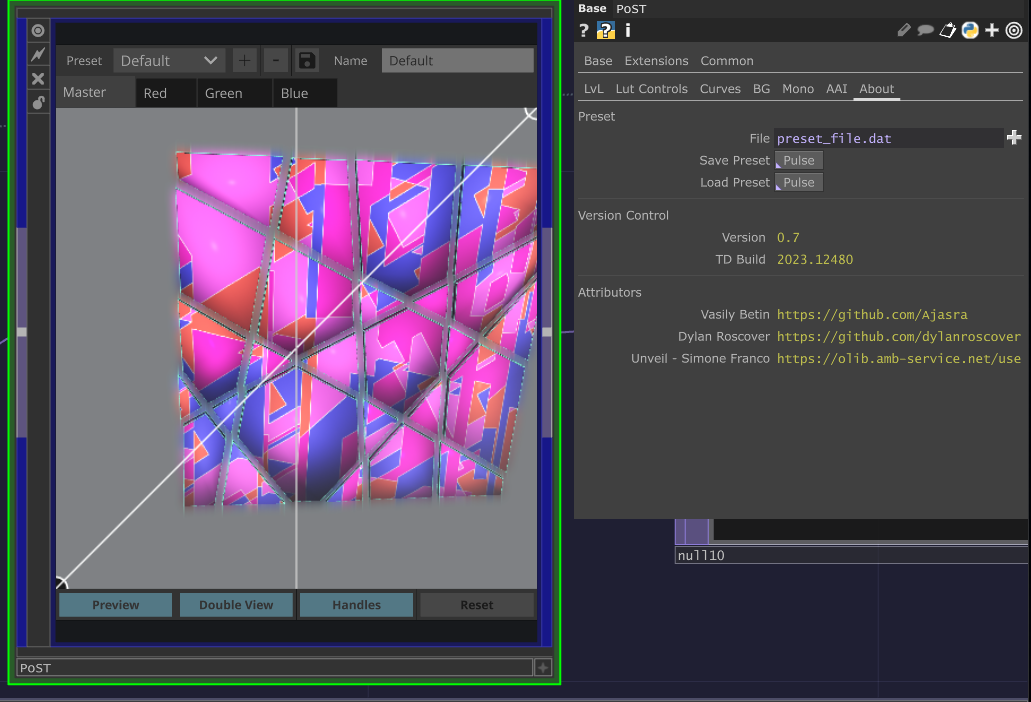Switch to the Curves tab
The image size is (1031, 702).
click(720, 89)
